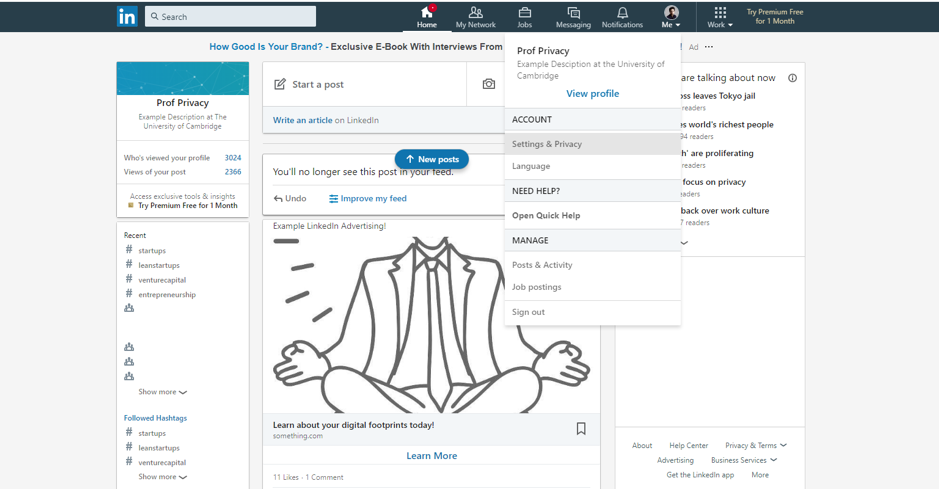
Task: Click Start a post box
Action: point(364,84)
